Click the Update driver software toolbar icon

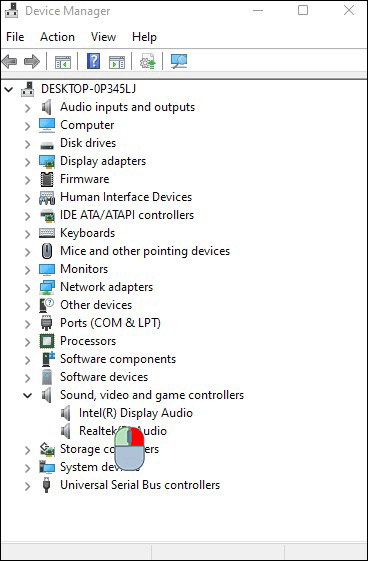147,62
